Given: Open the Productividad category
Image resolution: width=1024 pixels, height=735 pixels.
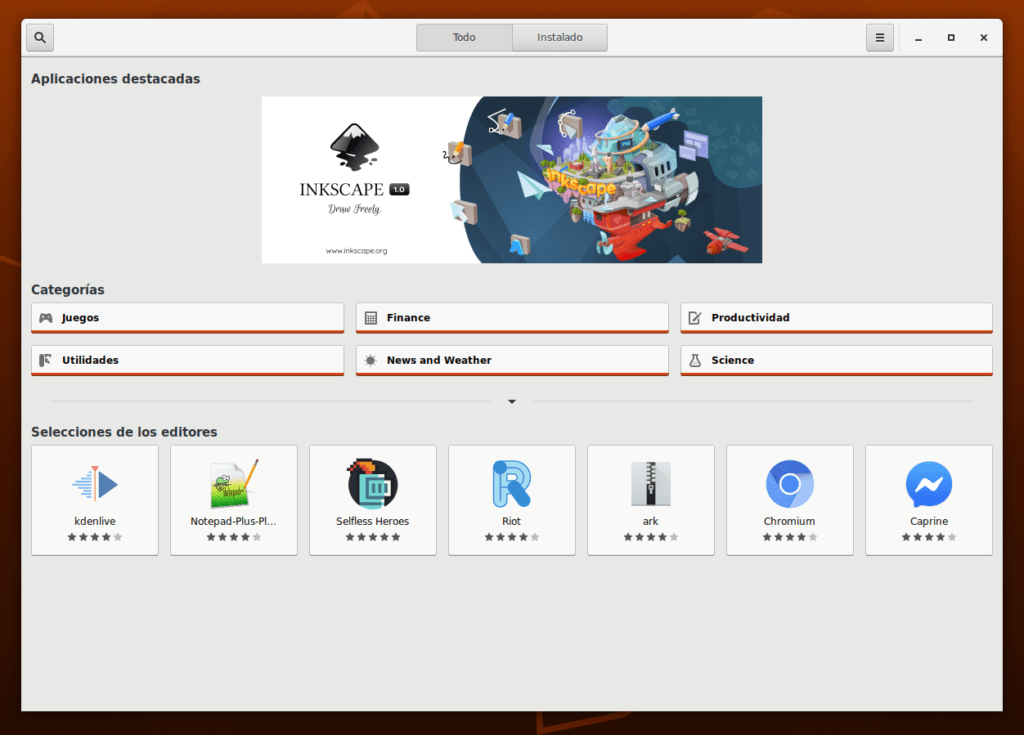Looking at the screenshot, I should click(x=836, y=318).
